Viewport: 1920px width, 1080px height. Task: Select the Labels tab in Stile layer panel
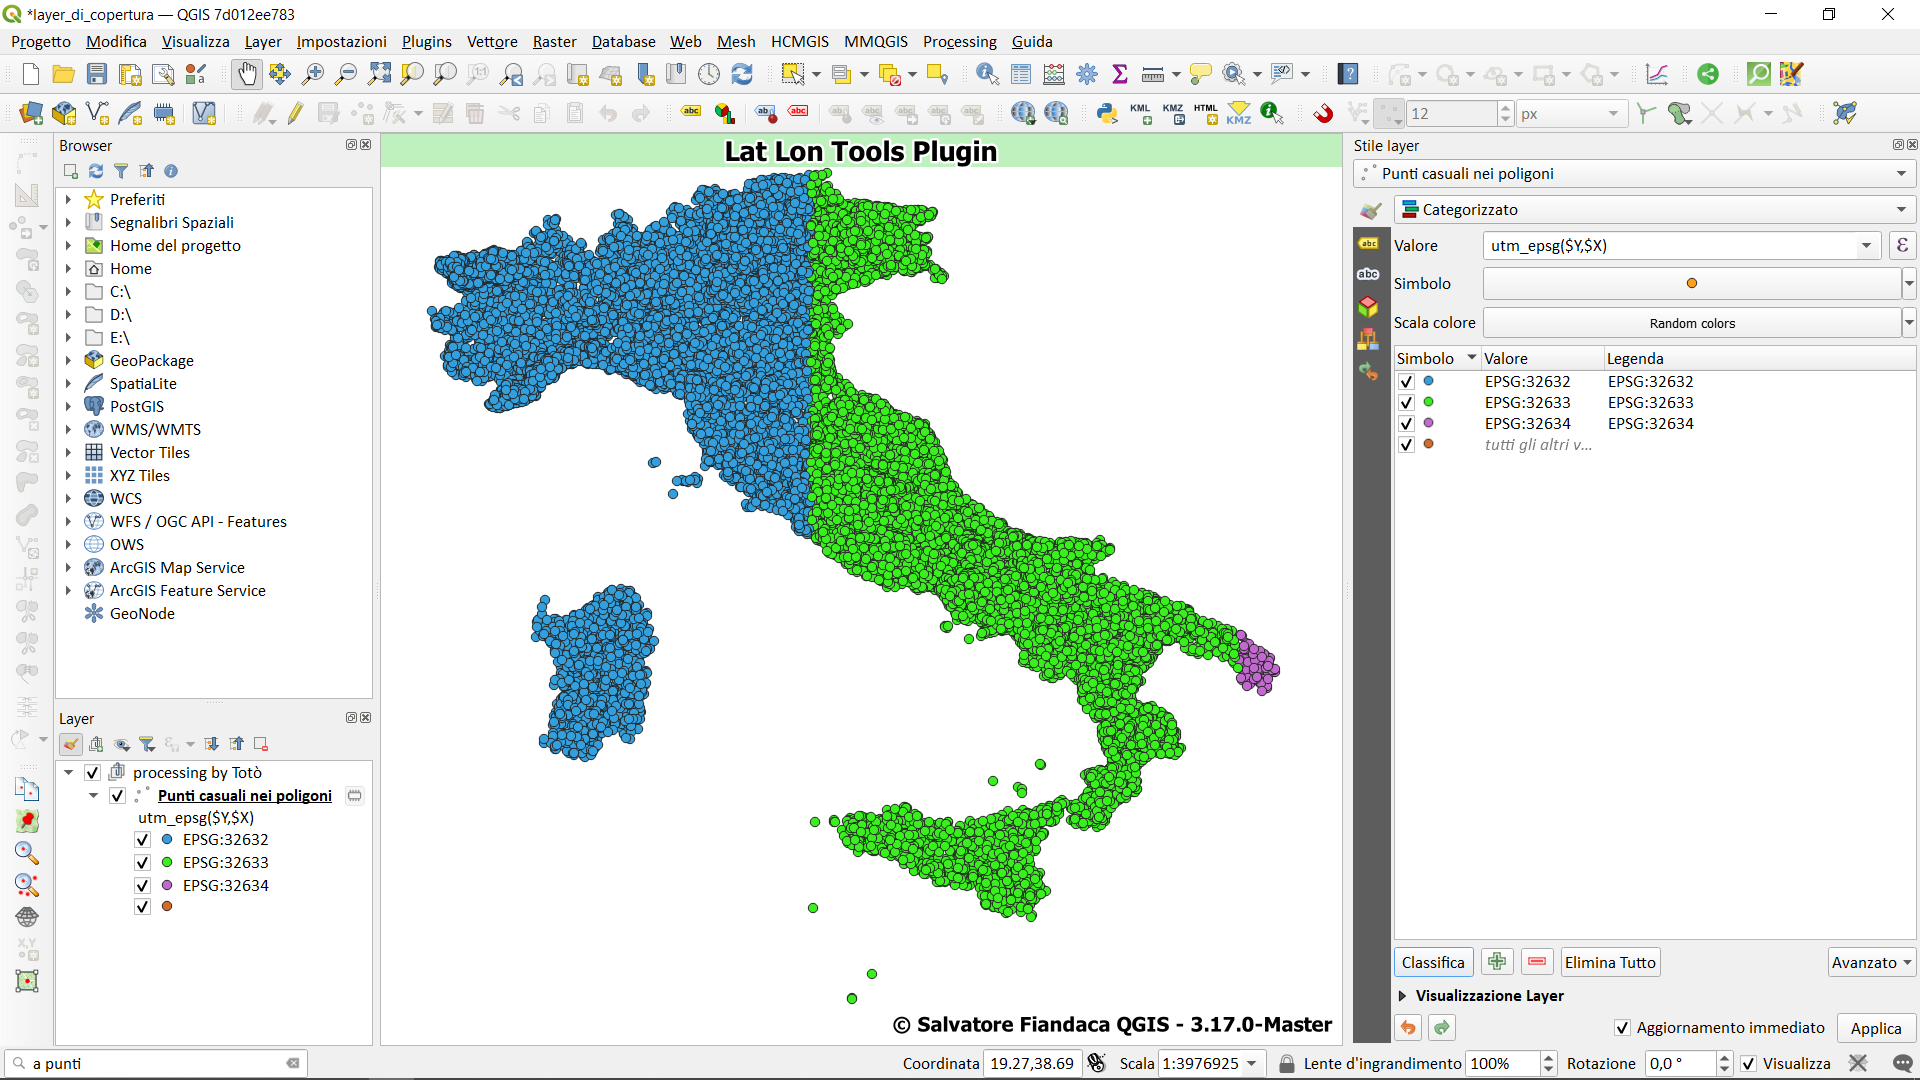[x=1369, y=243]
